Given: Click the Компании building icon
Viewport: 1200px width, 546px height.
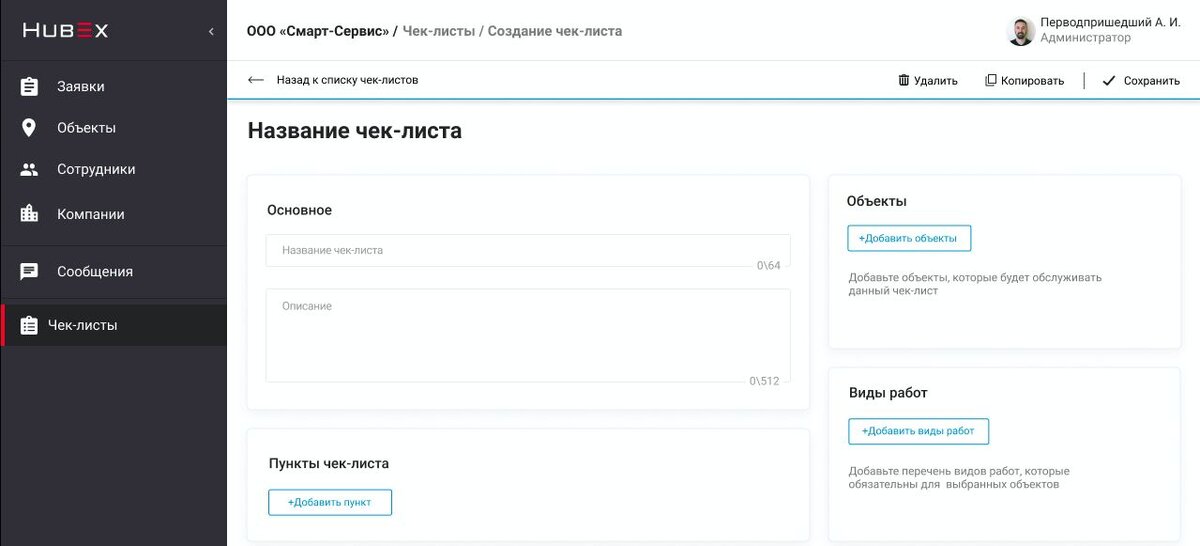Looking at the screenshot, I should (29, 214).
